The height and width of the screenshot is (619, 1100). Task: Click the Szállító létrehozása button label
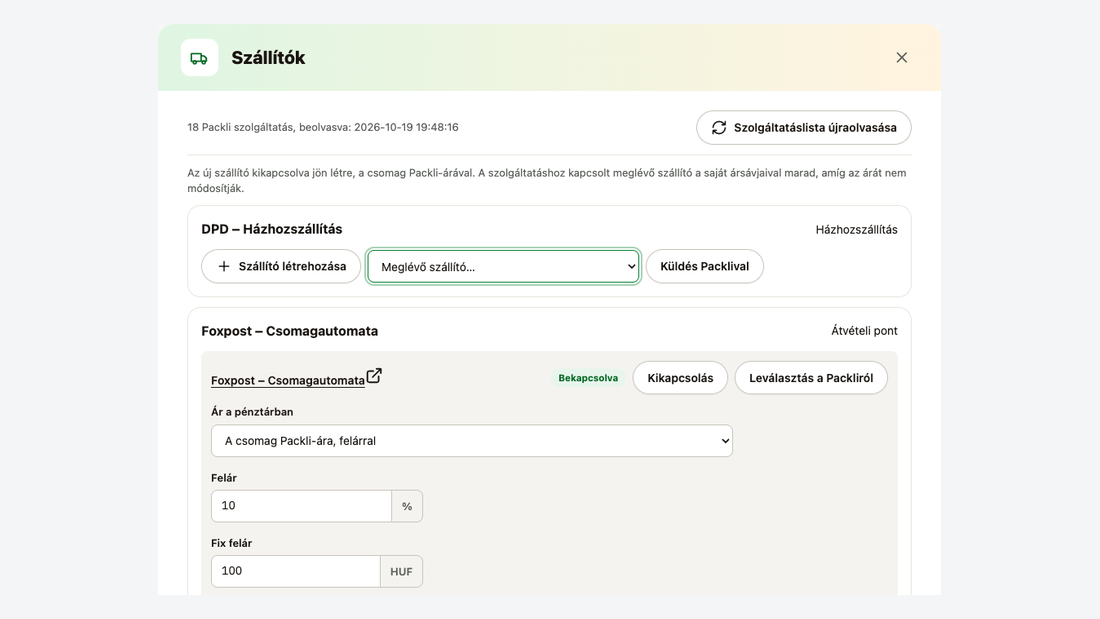click(x=292, y=267)
